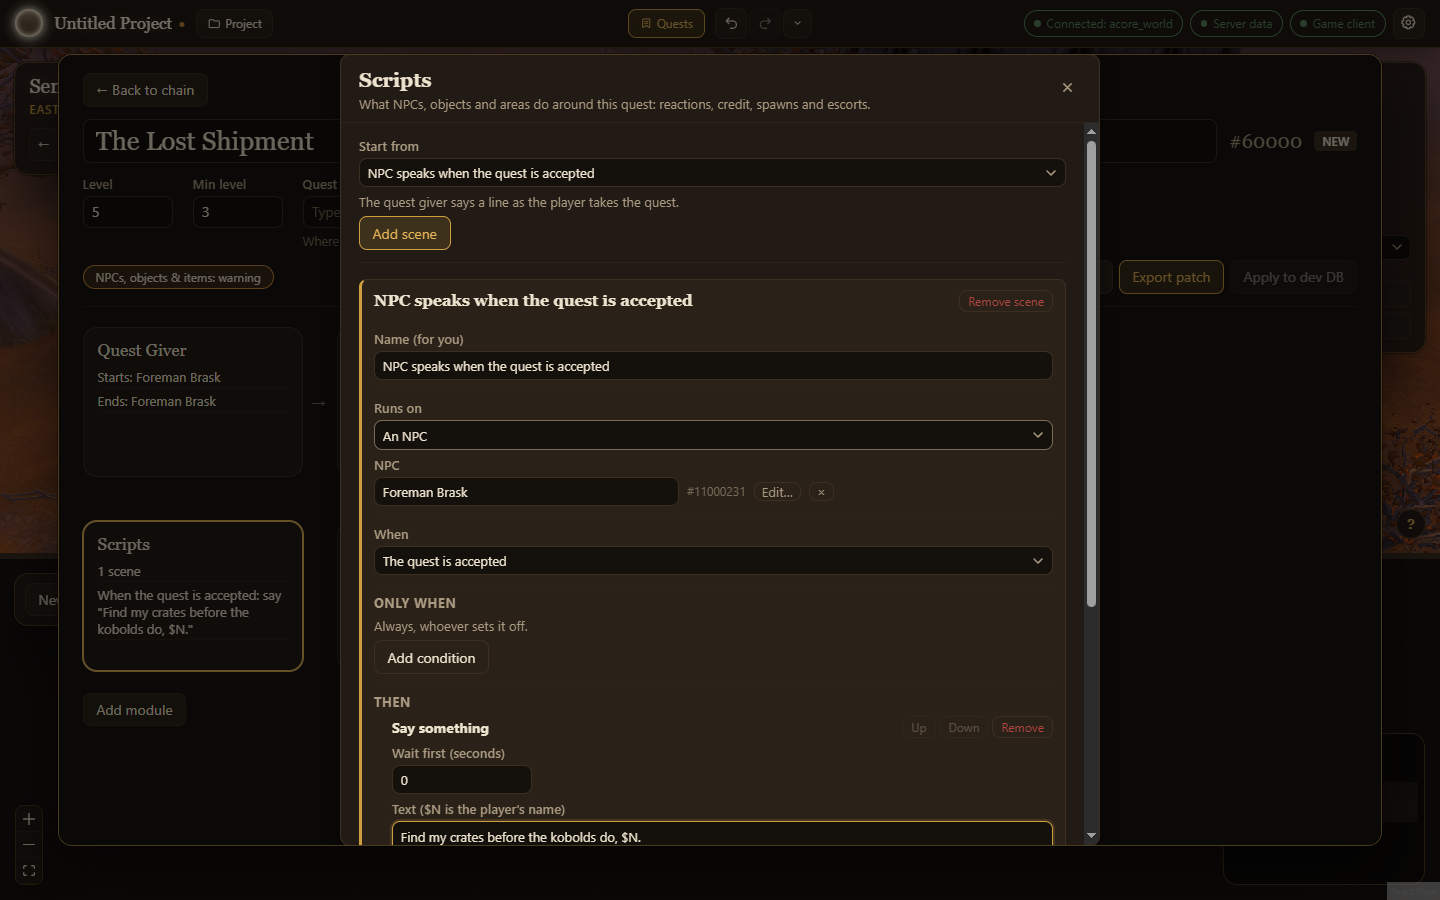Viewport: 1440px width, 900px height.
Task: Open the Quests button in the top bar
Action: pos(666,23)
